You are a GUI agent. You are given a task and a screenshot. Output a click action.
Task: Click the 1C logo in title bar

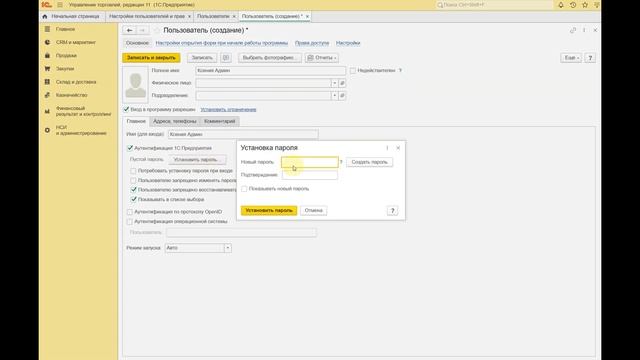click(47, 5)
